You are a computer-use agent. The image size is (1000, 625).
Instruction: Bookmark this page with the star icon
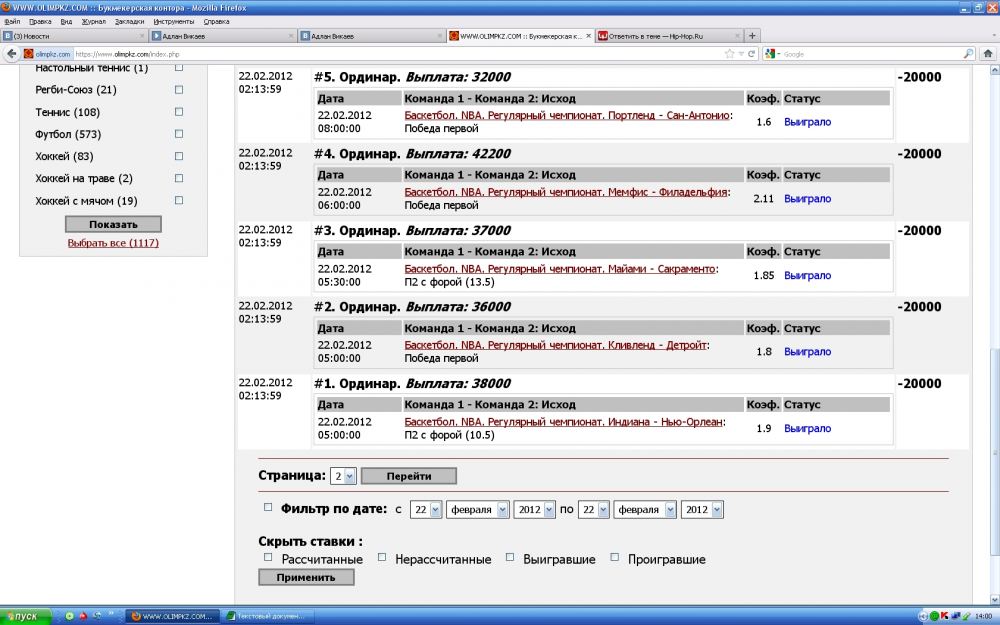pyautogui.click(x=730, y=54)
